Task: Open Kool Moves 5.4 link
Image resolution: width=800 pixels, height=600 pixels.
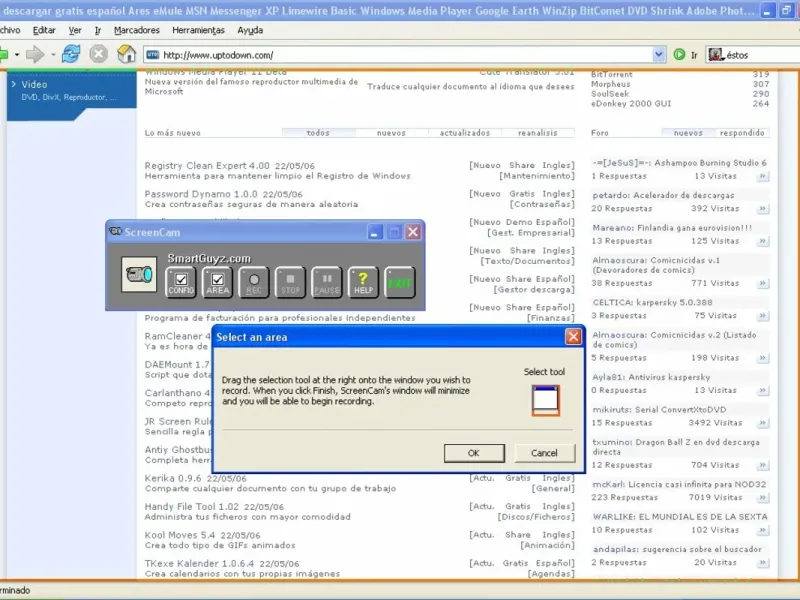Action: click(180, 535)
